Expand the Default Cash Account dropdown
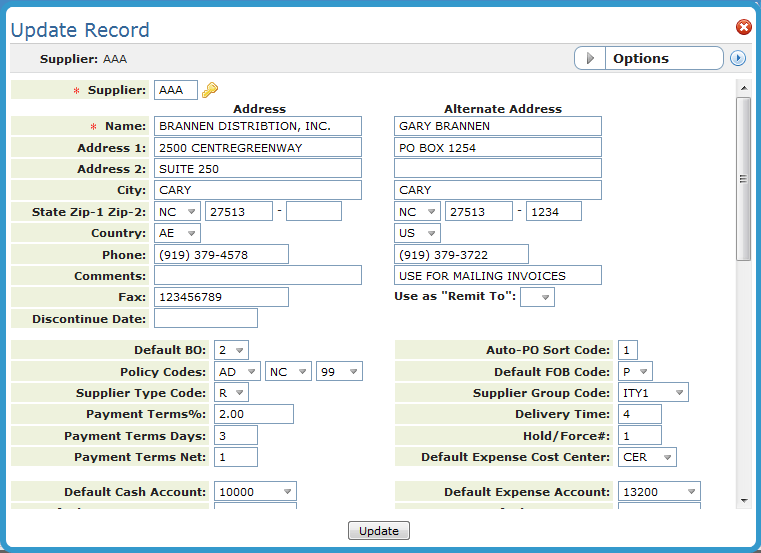This screenshot has height=553, width=761. pos(255,491)
